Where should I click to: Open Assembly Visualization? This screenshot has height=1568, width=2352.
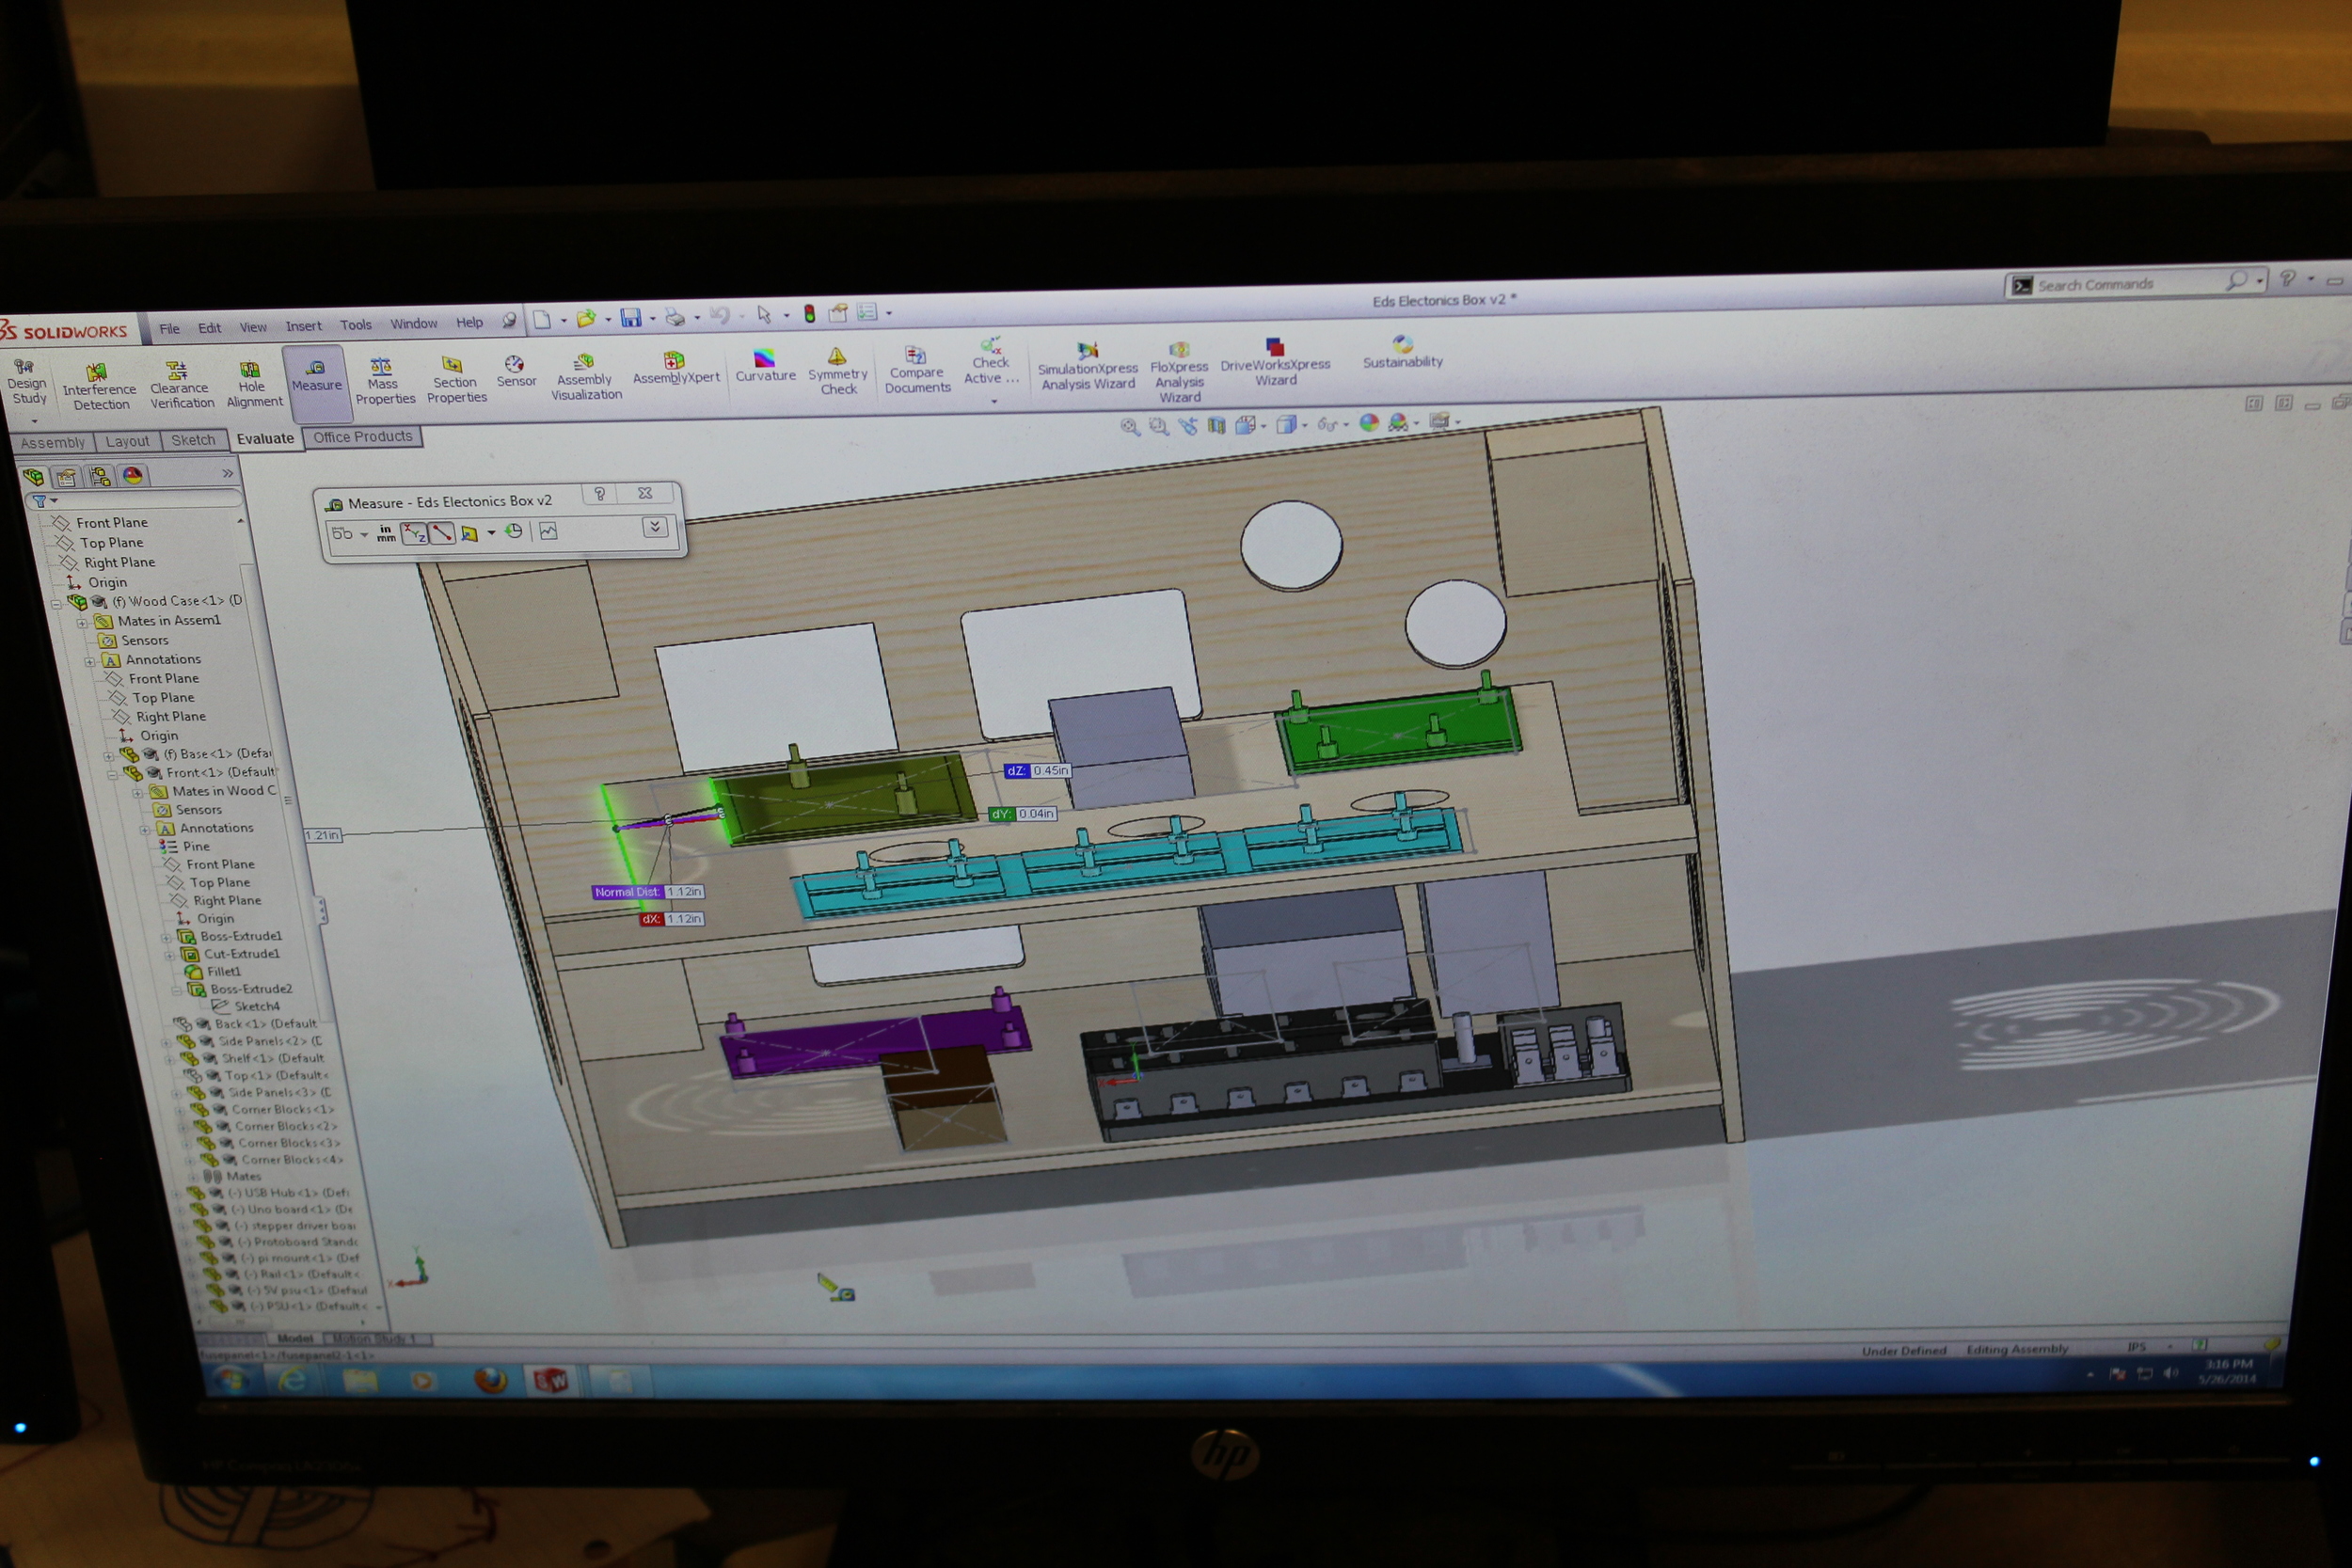tap(586, 377)
